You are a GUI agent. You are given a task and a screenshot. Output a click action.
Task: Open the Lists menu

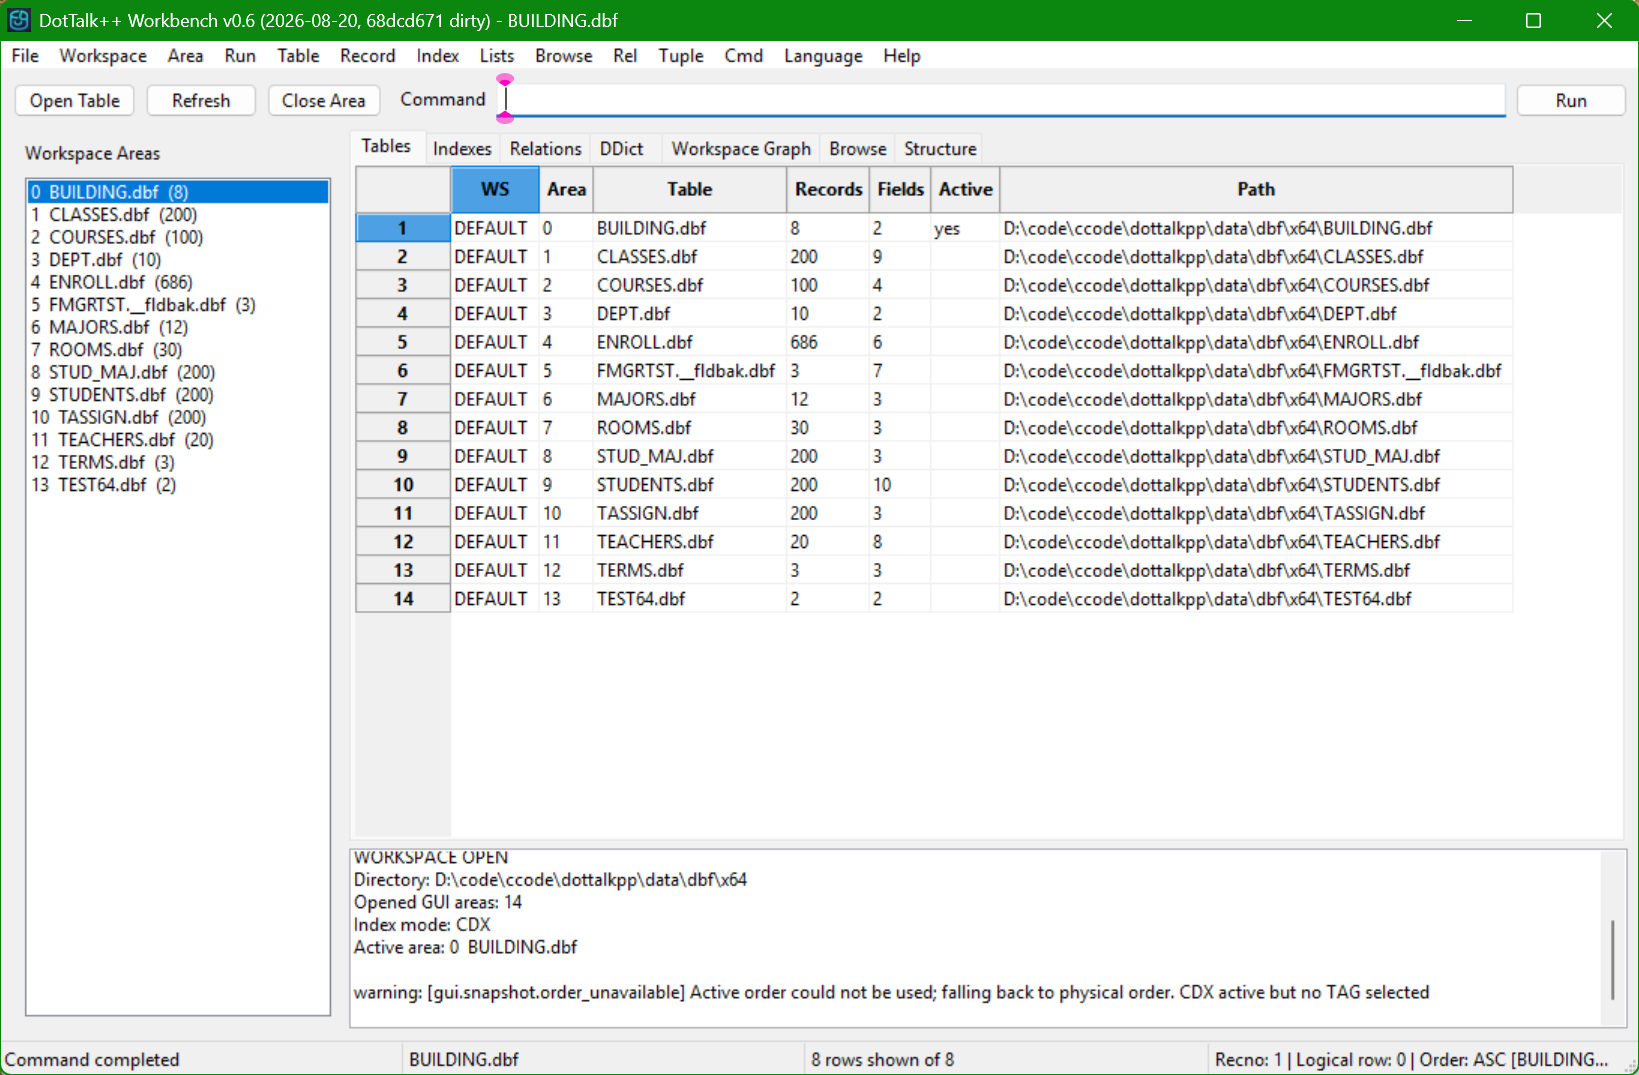496,56
